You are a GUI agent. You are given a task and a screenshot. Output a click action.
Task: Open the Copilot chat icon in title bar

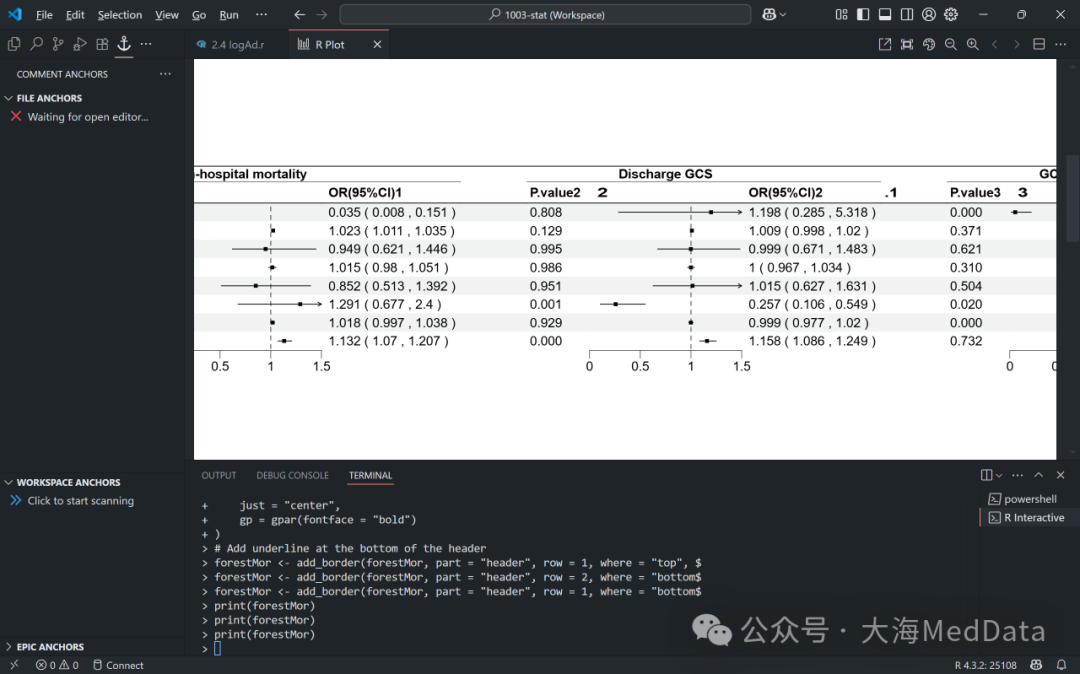pos(769,14)
